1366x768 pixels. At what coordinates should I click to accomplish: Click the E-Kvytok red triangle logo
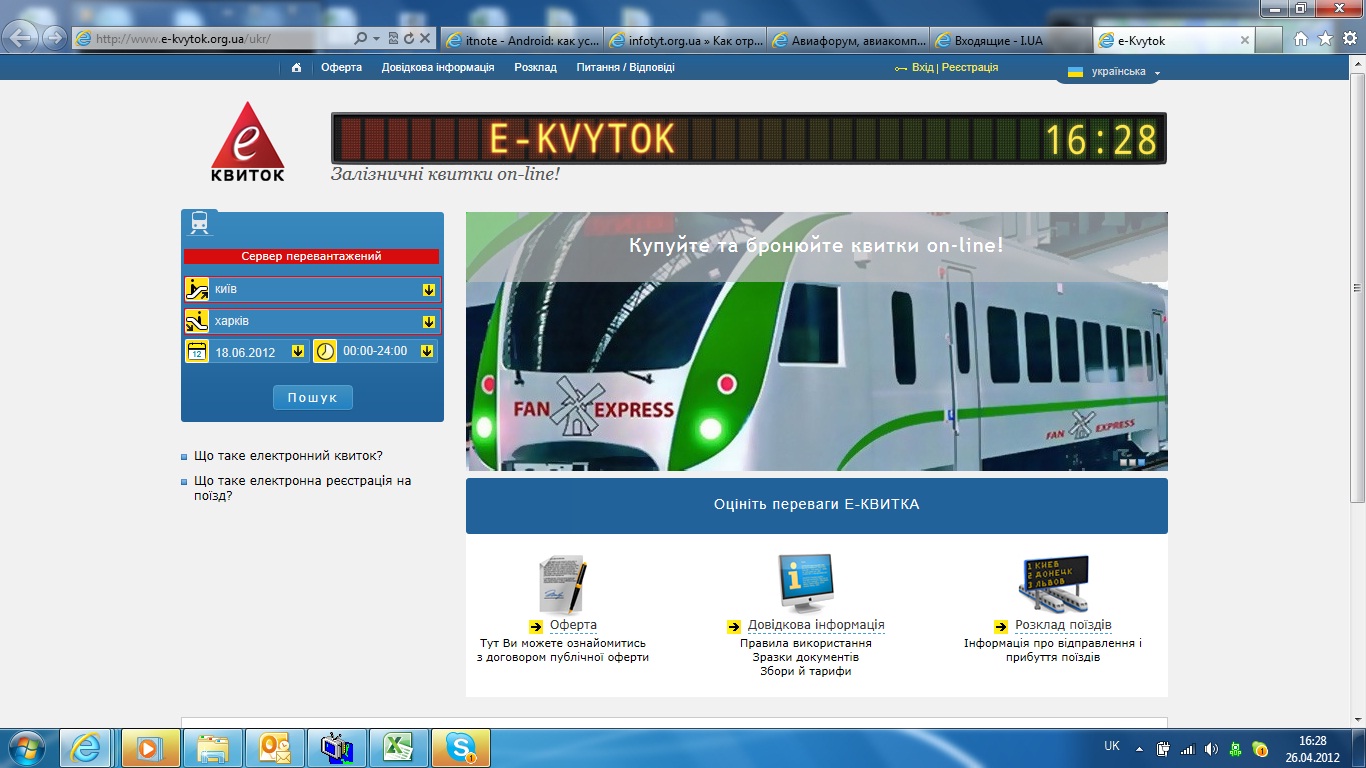[x=247, y=141]
